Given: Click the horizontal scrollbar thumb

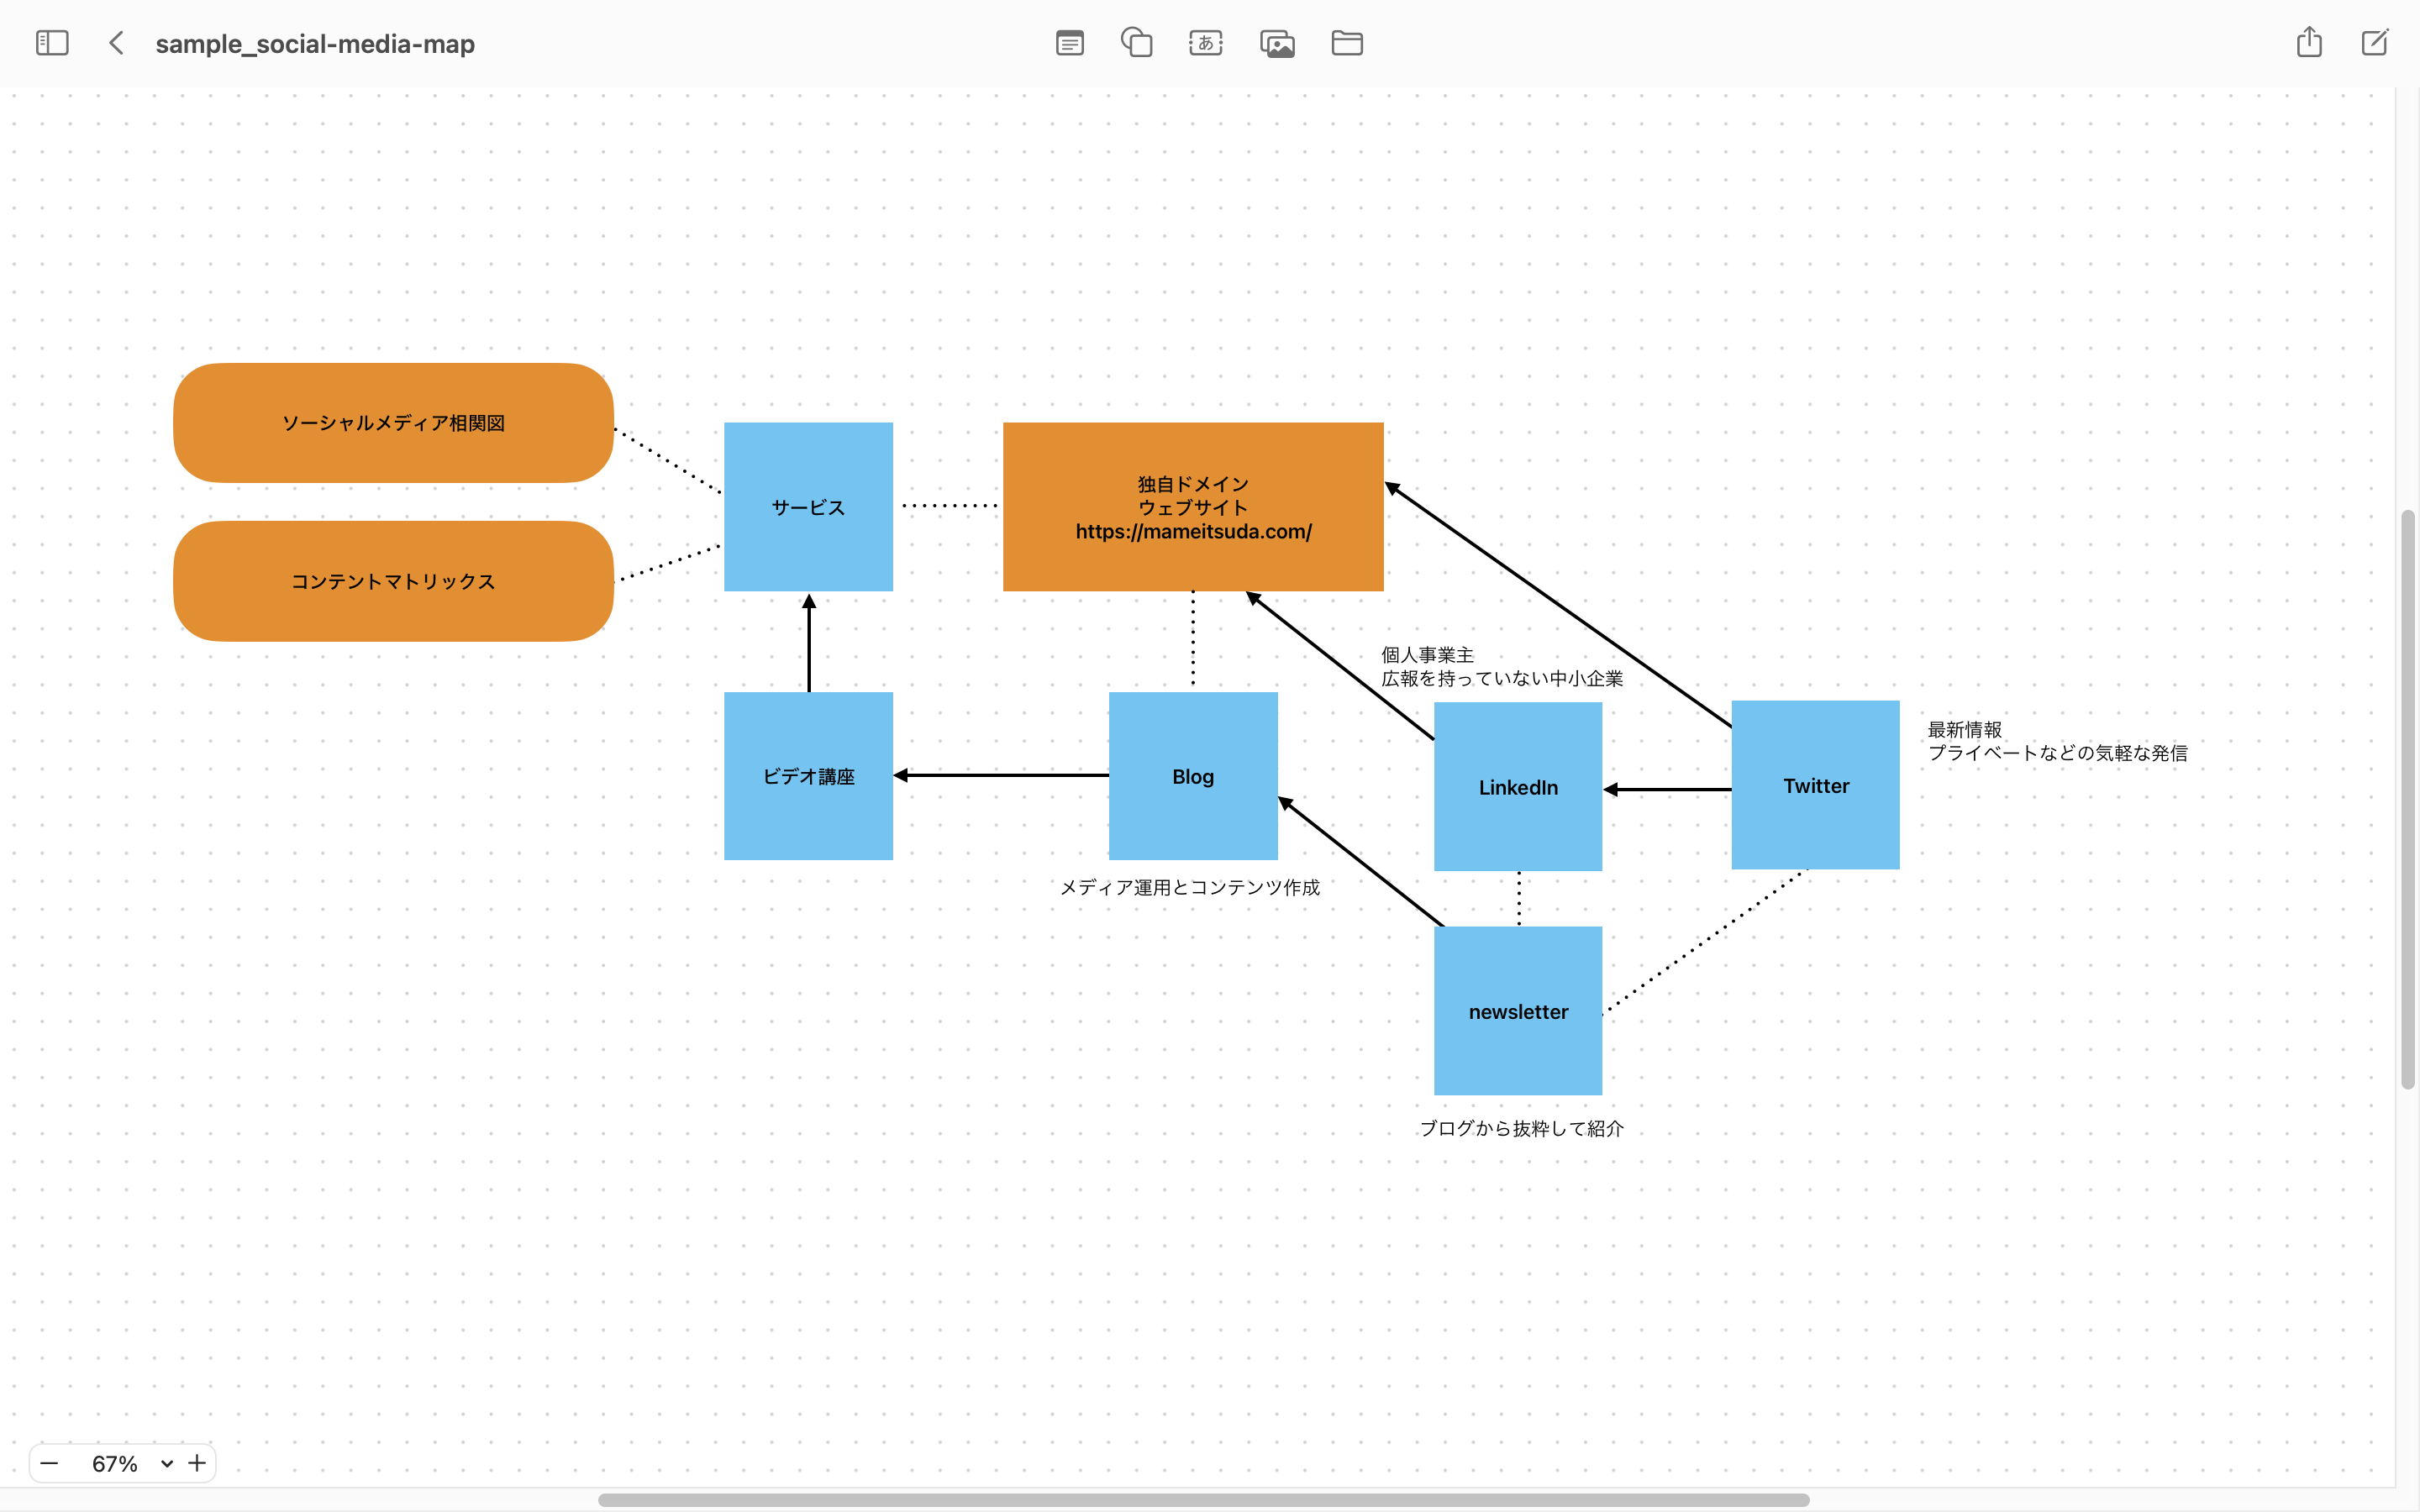Looking at the screenshot, I should click(1204, 1499).
